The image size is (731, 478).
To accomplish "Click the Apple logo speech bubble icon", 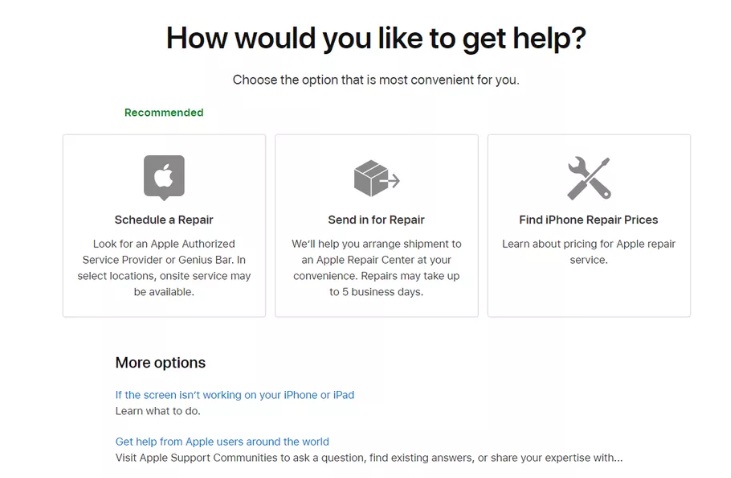I will pyautogui.click(x=164, y=178).
